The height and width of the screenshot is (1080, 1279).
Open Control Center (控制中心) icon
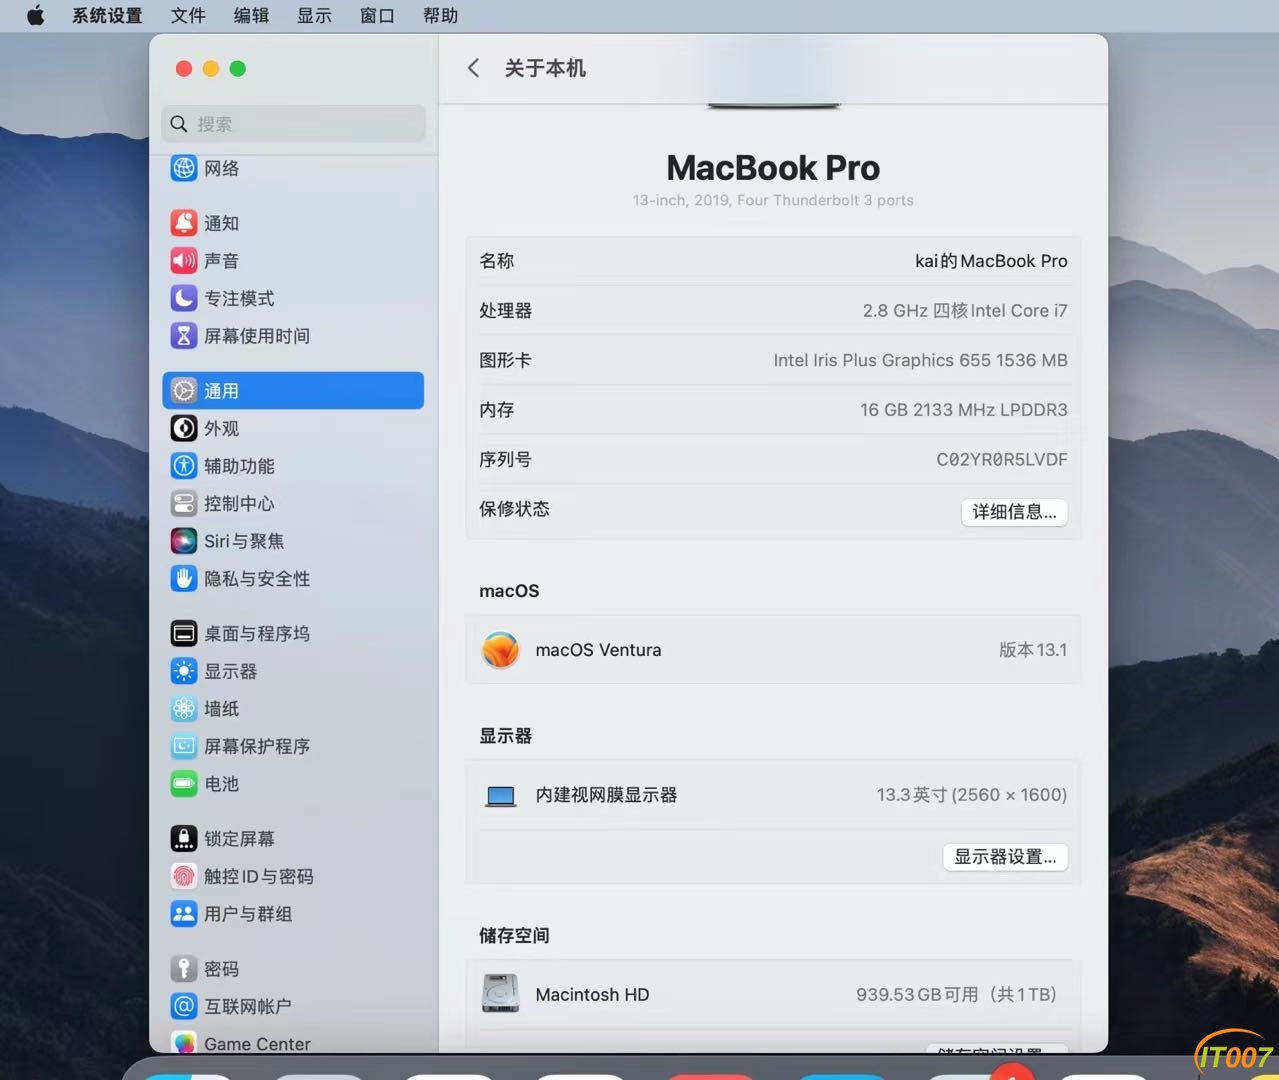tap(184, 503)
